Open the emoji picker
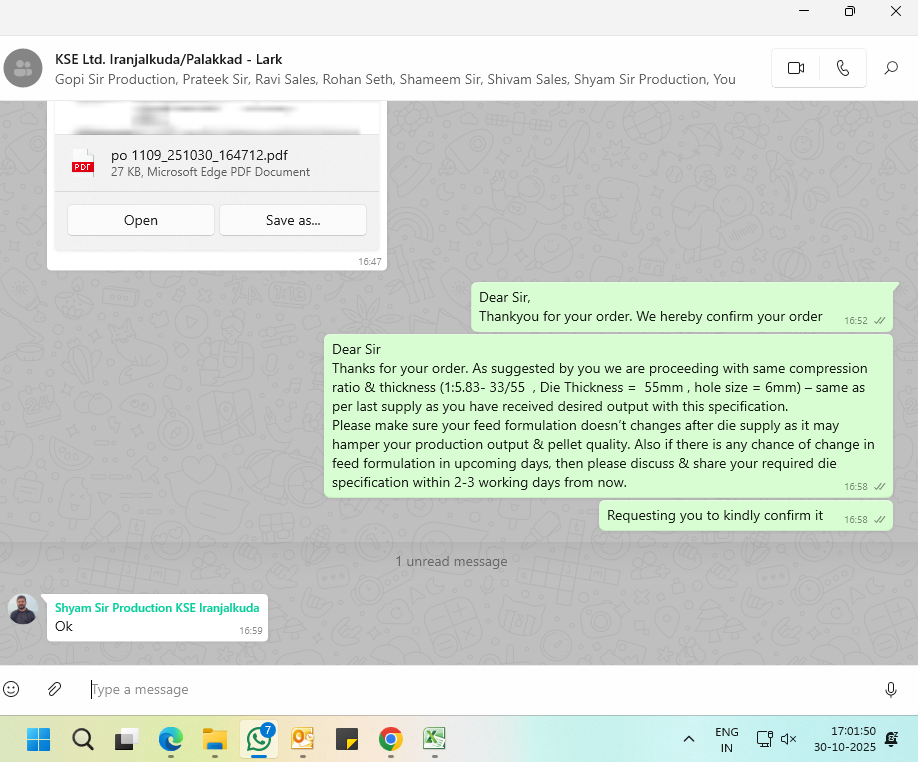The image size is (918, 762). point(11,689)
